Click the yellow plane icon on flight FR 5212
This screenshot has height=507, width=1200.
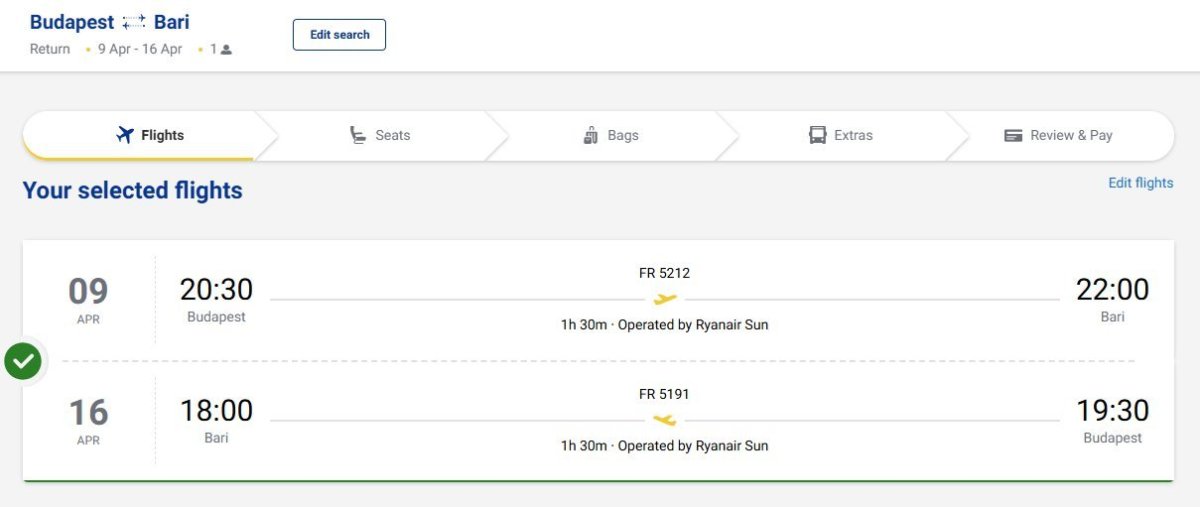pyautogui.click(x=665, y=299)
